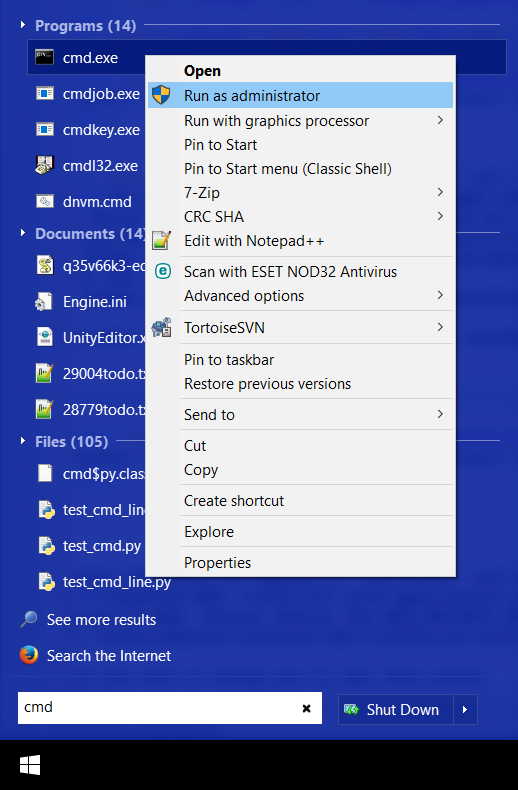
Task: Click the TortoiseSVN turtle icon
Action: 161,327
